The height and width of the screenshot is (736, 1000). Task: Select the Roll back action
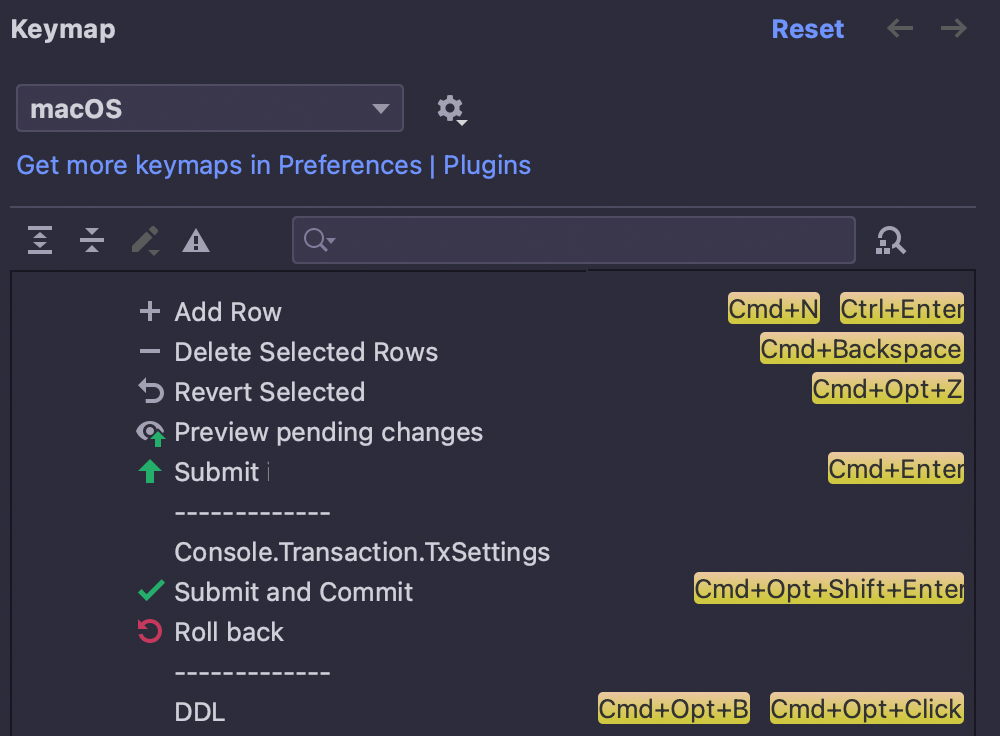(229, 632)
